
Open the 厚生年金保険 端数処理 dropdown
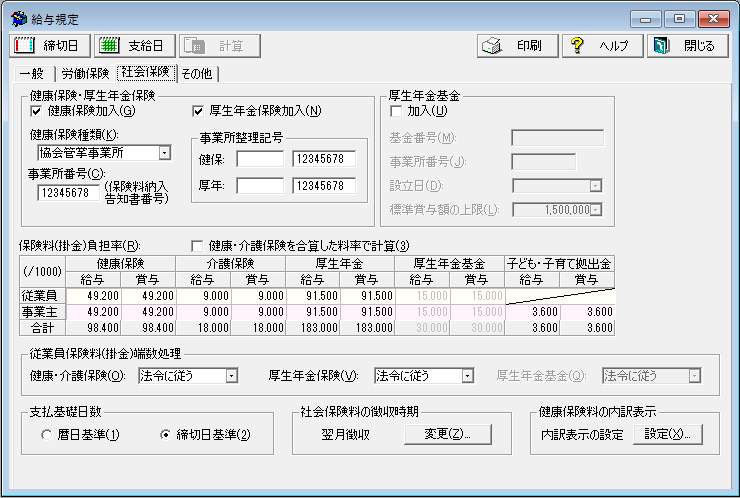click(466, 376)
